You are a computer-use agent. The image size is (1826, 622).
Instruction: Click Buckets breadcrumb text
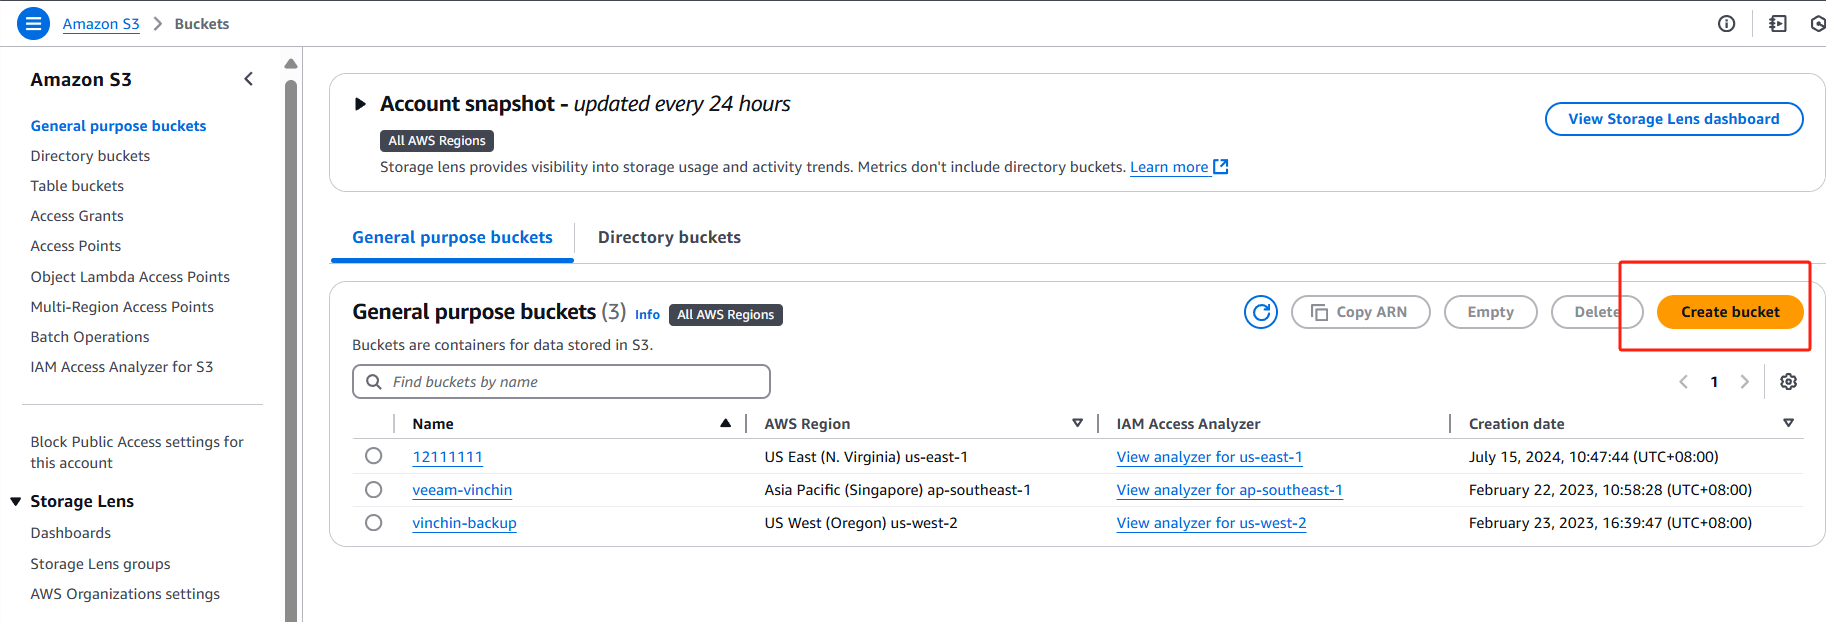(202, 24)
